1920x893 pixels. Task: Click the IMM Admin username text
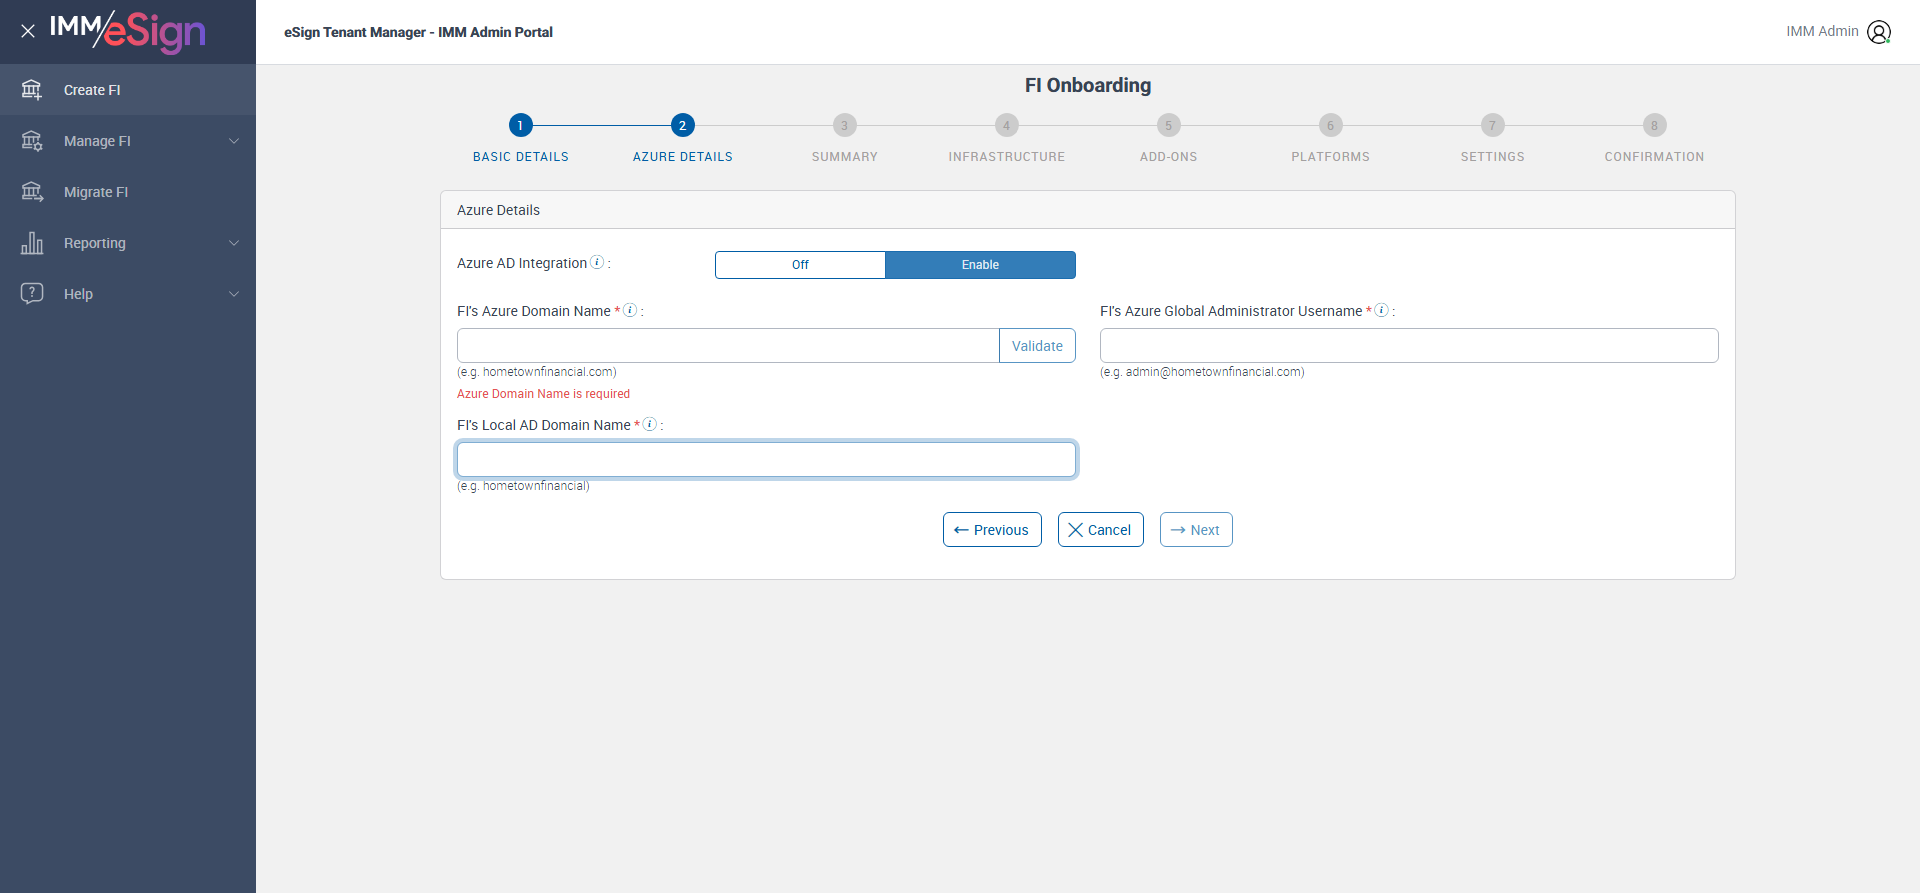1822,31
